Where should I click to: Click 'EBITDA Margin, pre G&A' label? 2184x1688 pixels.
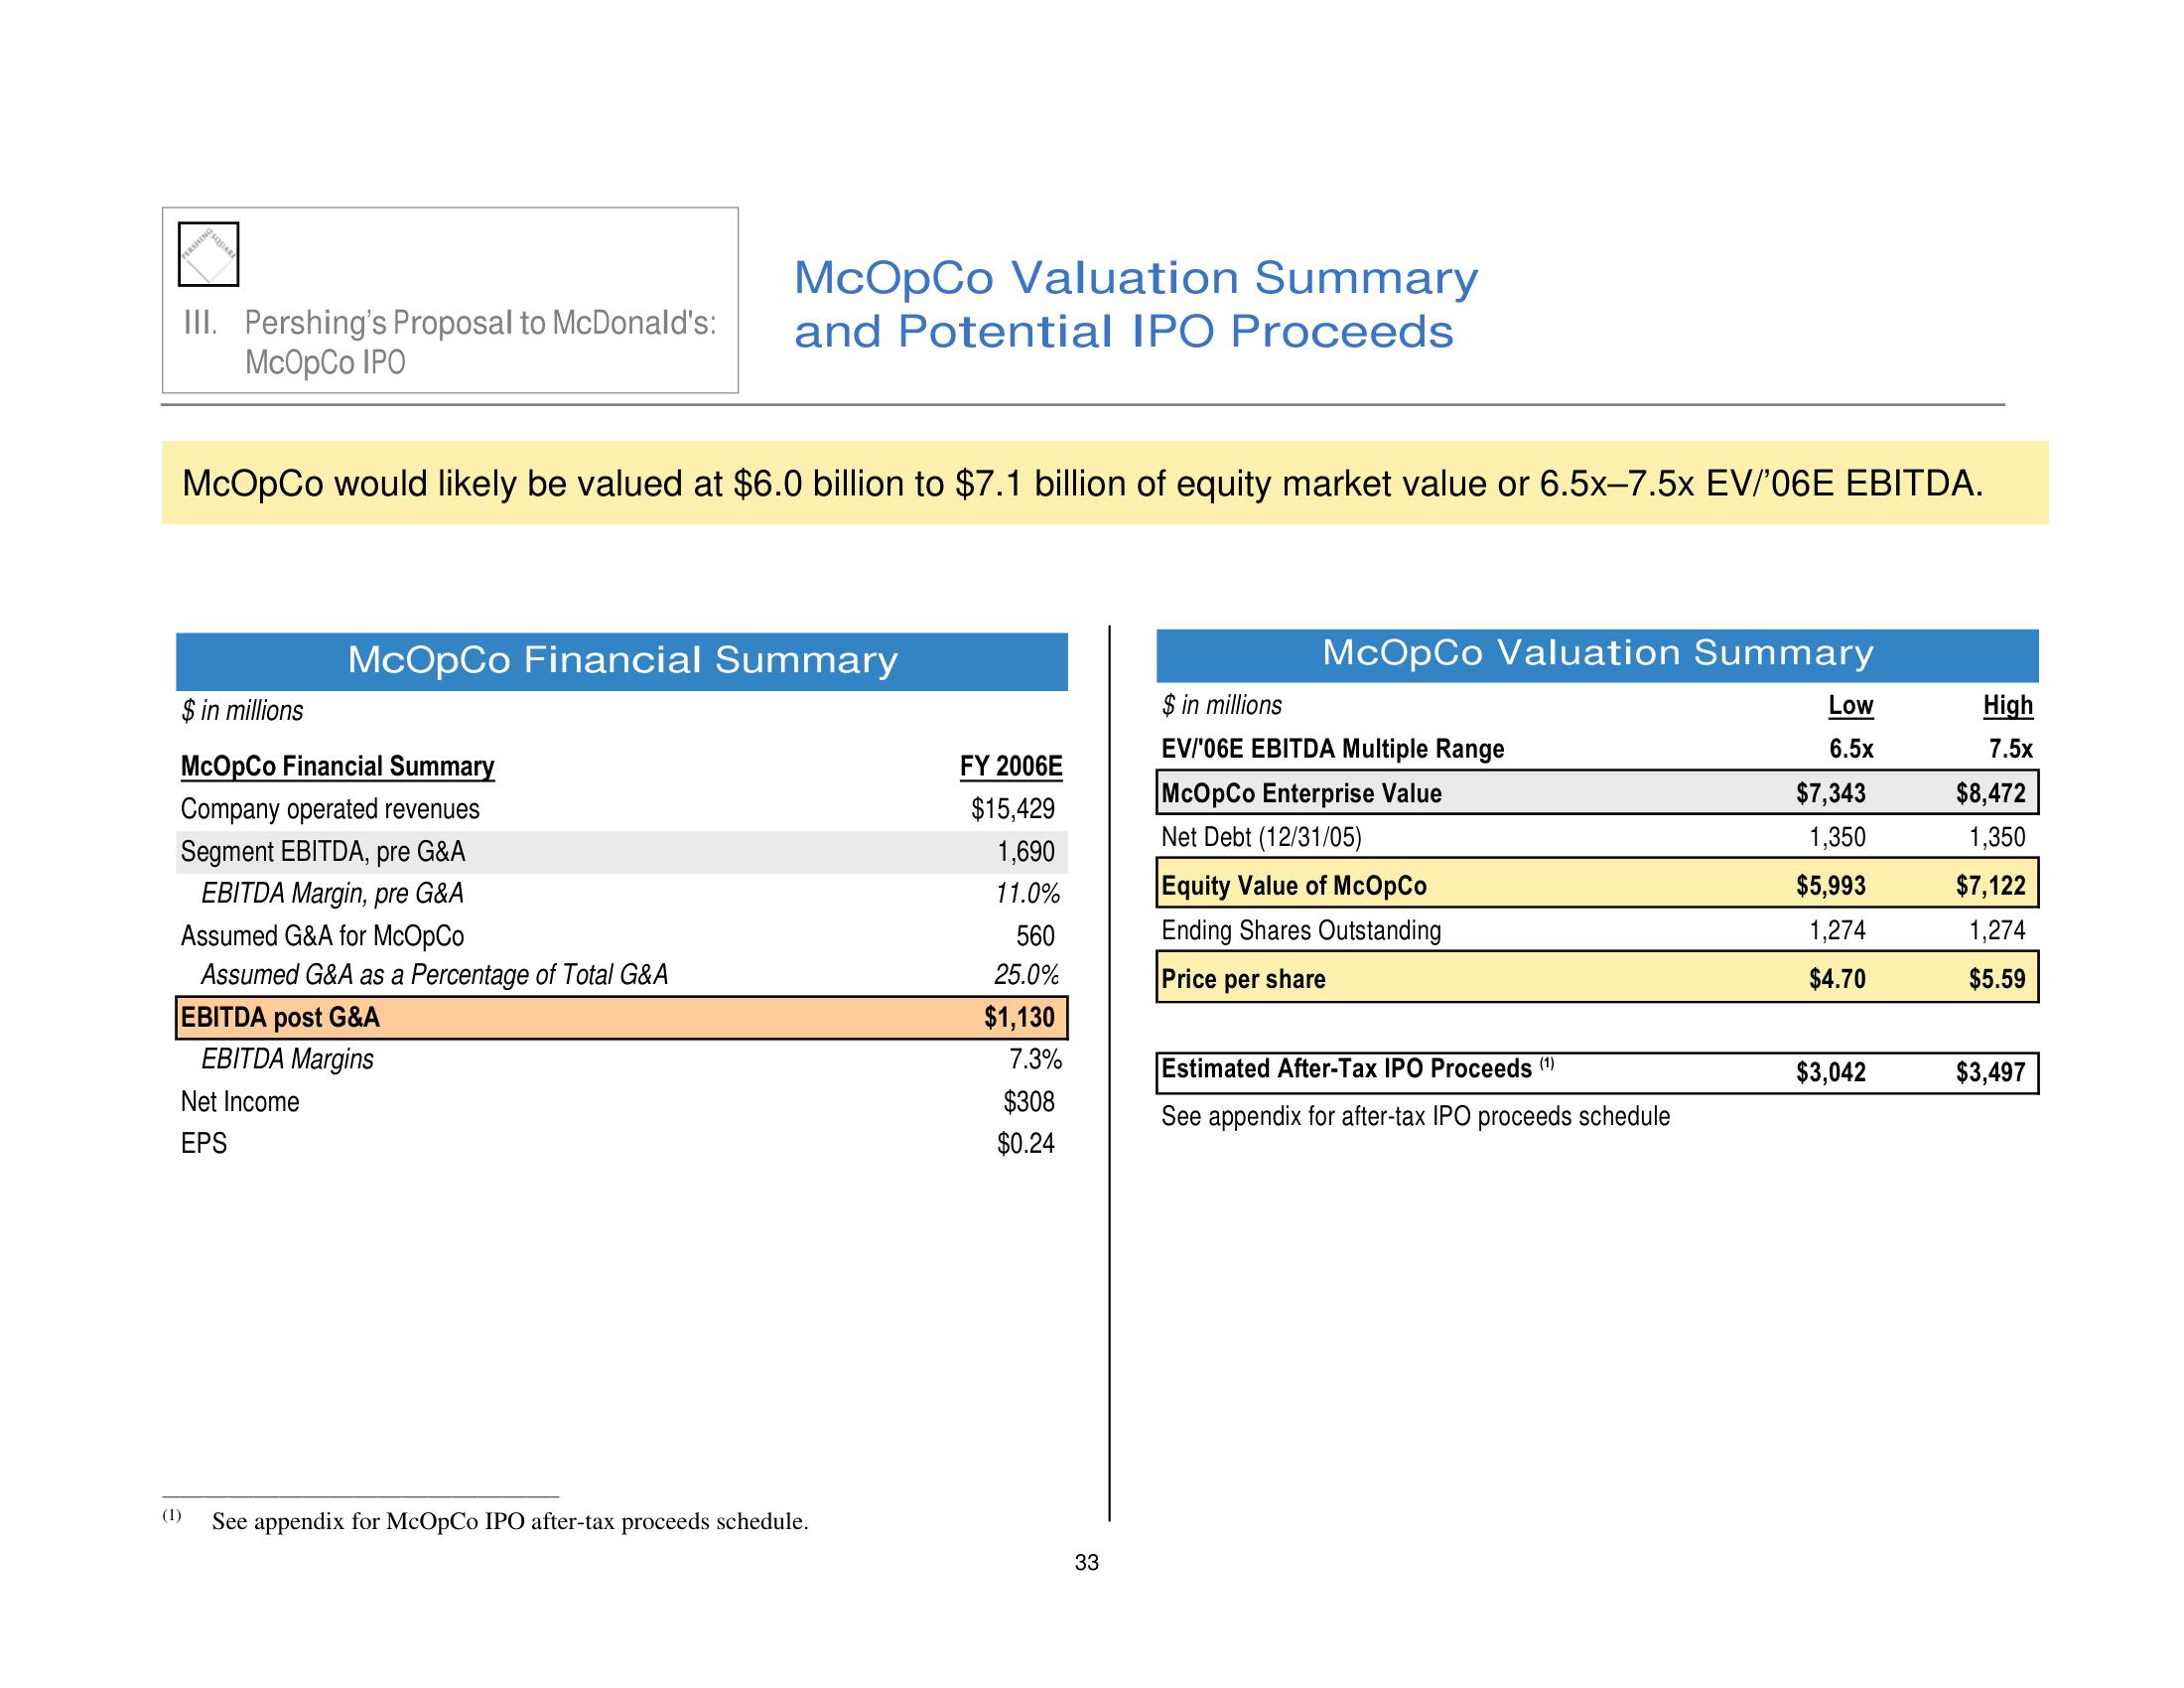pos(333,893)
